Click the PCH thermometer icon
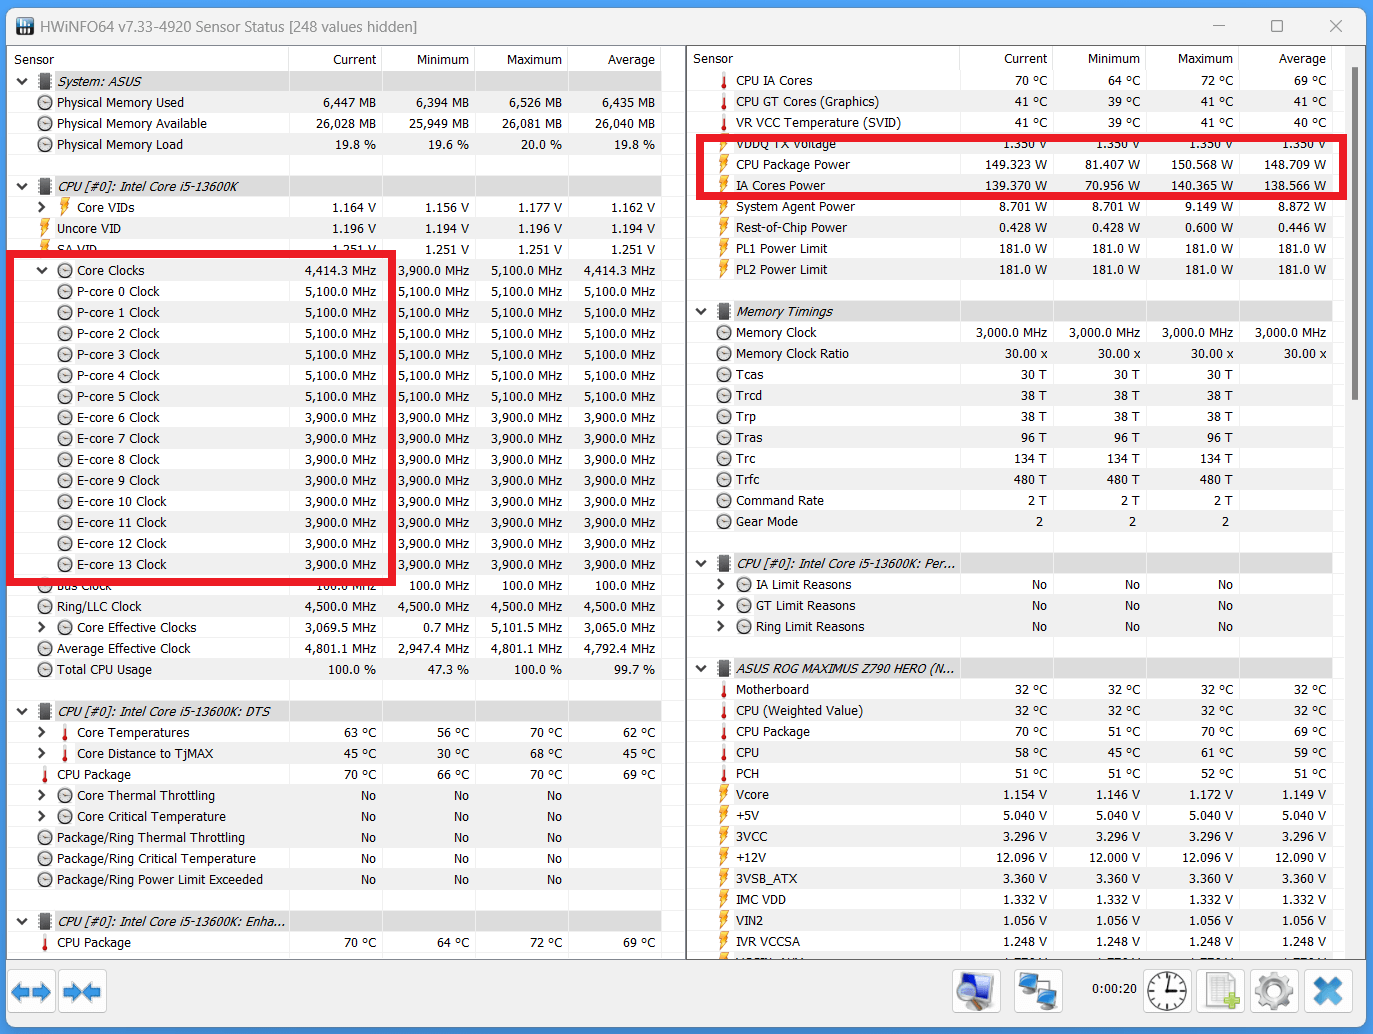This screenshot has width=1373, height=1034. pos(724,774)
